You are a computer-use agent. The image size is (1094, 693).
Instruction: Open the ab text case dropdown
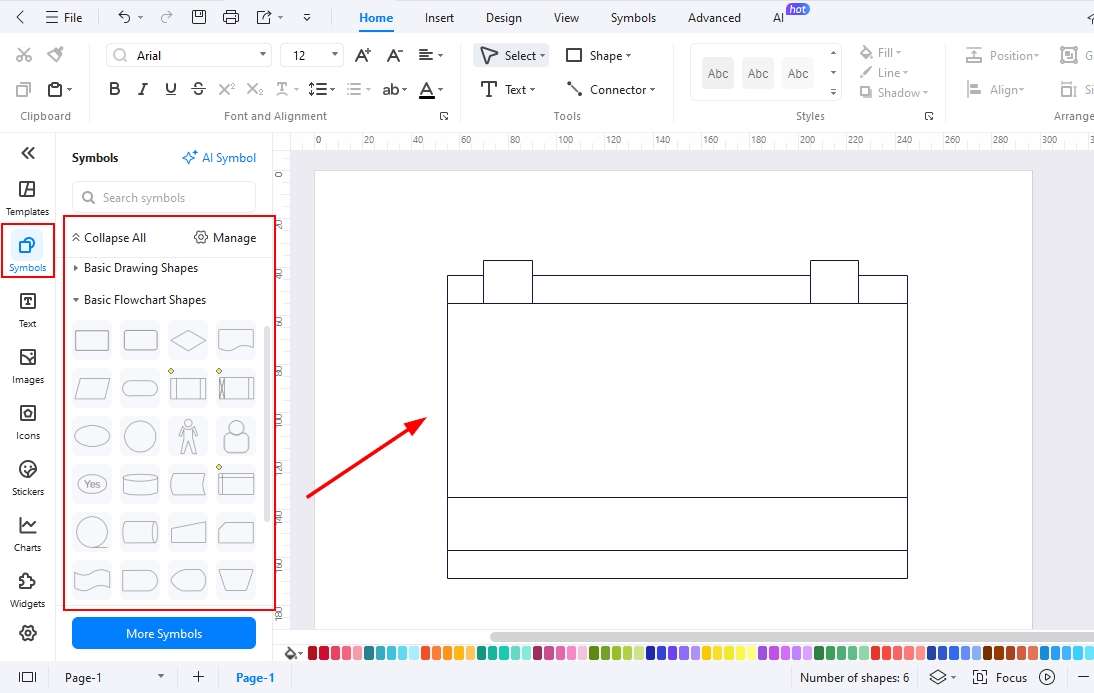point(394,89)
